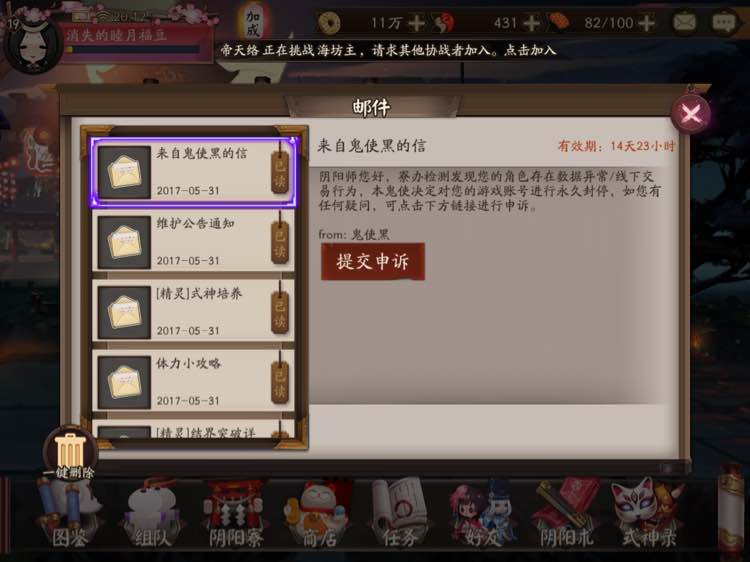Open the 图鉴 scroll icon
Image resolution: width=750 pixels, height=562 pixels.
pos(70,514)
